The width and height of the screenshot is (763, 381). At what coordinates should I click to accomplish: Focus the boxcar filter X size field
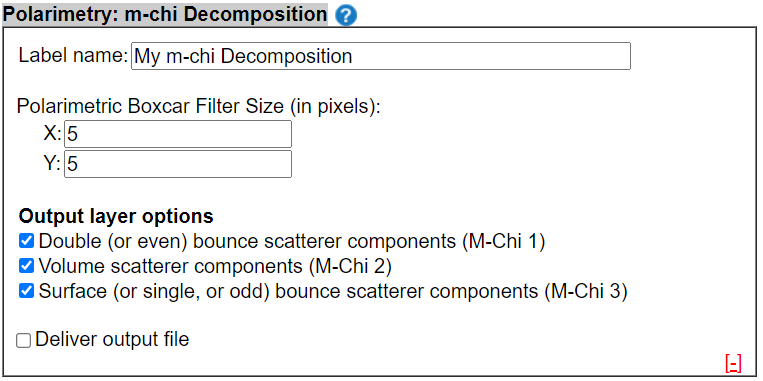pos(178,134)
